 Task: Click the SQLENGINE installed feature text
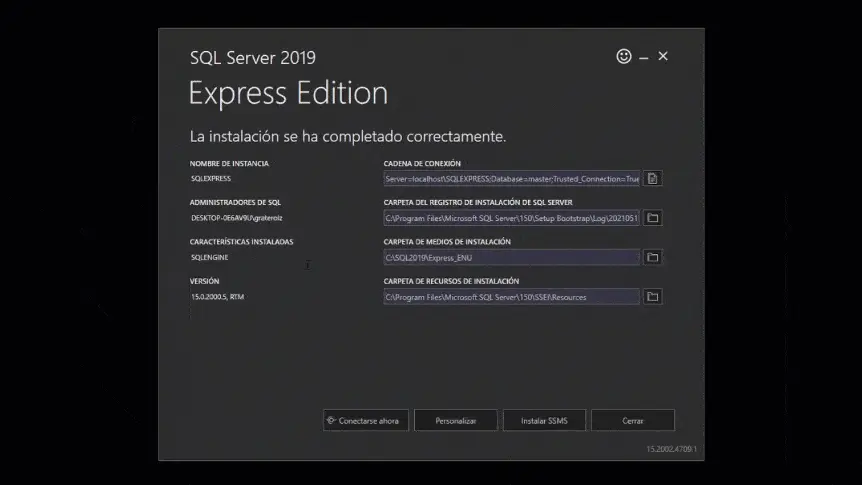210,257
